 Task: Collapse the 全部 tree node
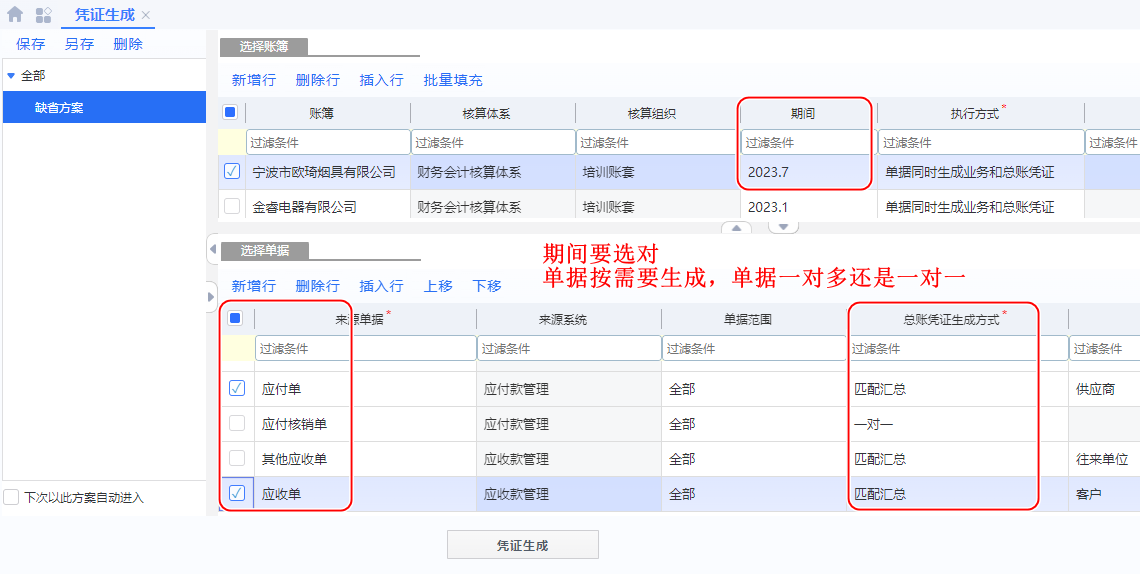pos(11,76)
